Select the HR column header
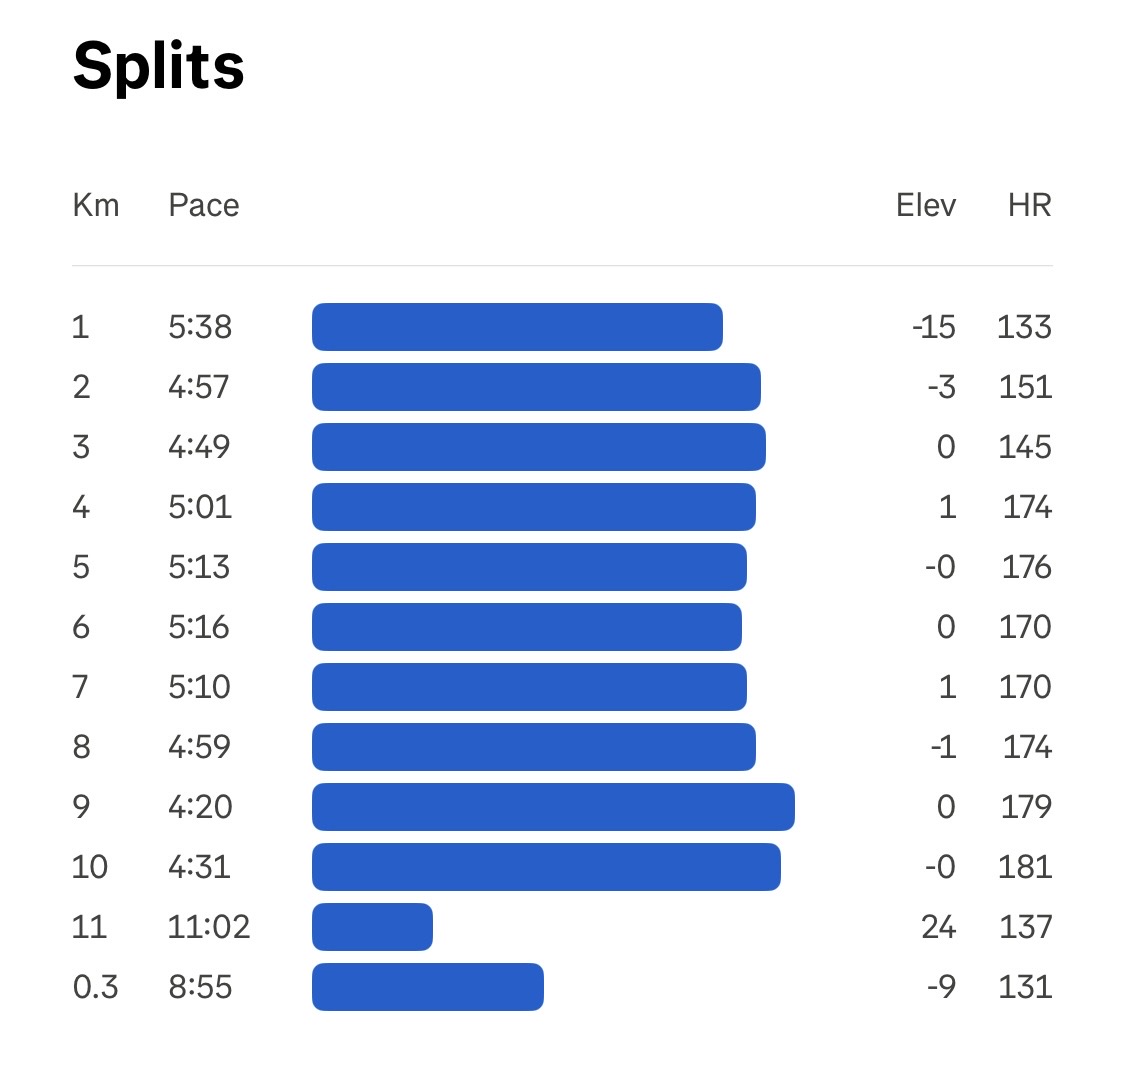This screenshot has width=1124, height=1065. coord(1029,206)
